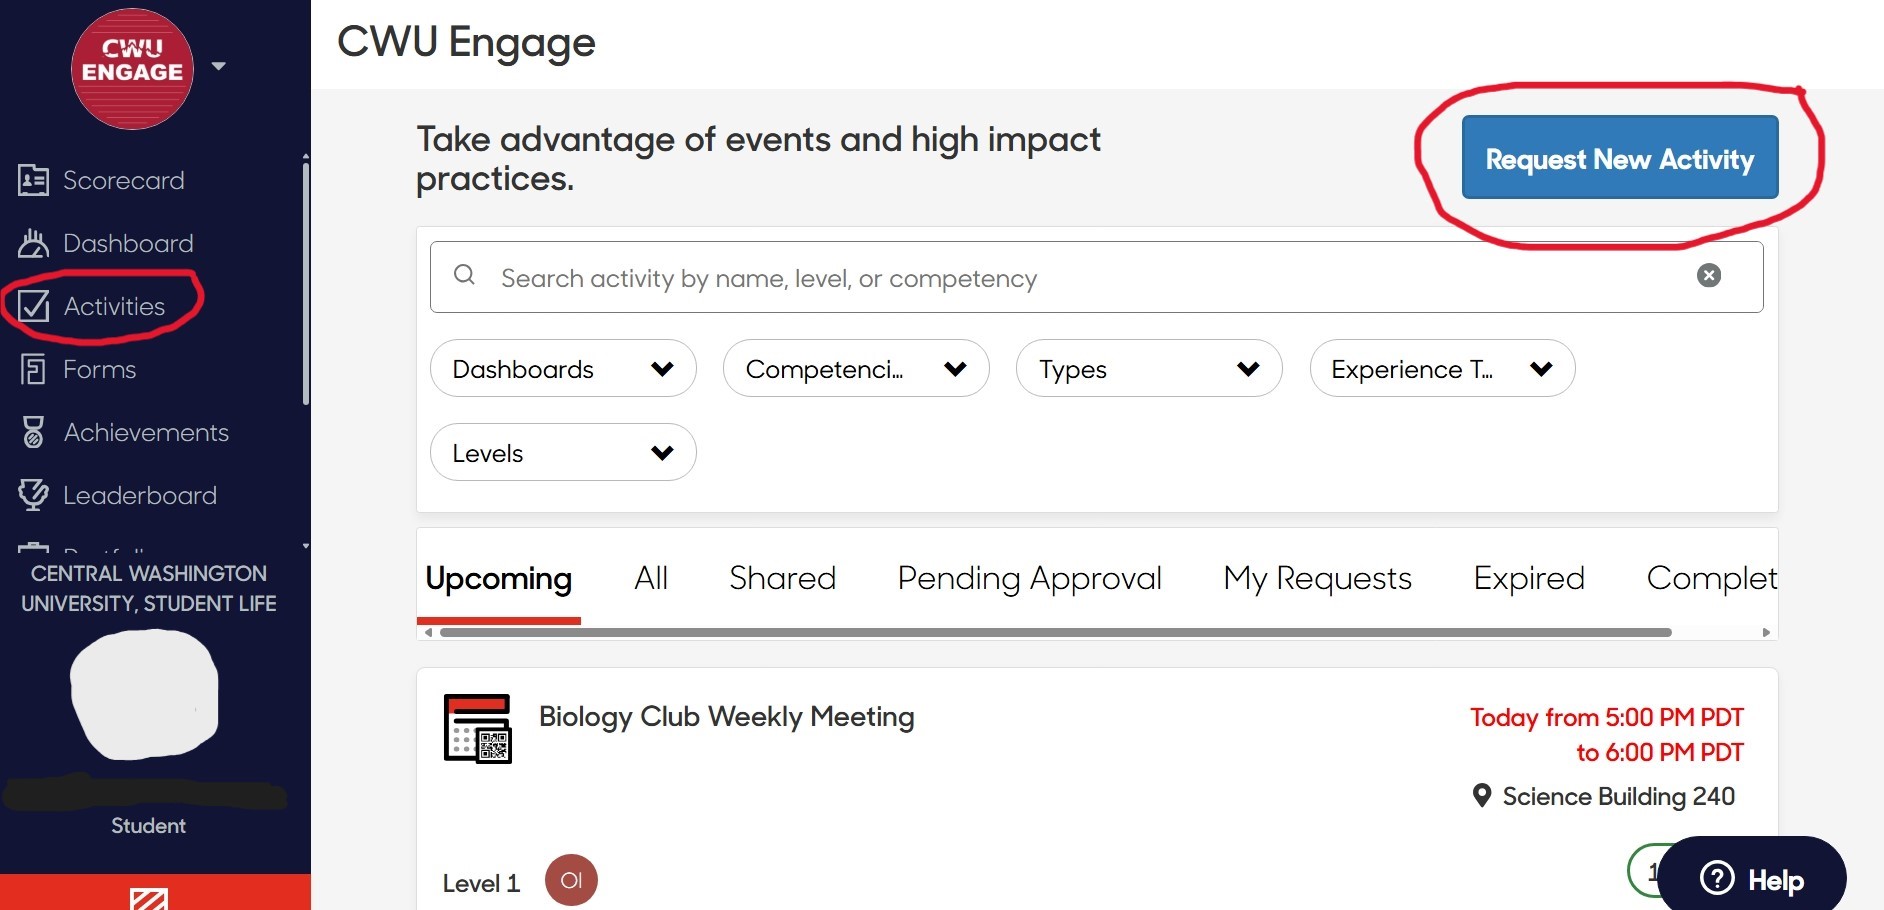Click the search magnifier icon

tap(466, 276)
